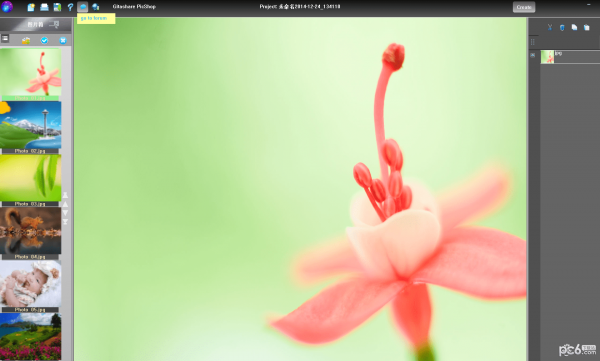Click the 'Photo_04.jpg' filename label

click(30, 257)
